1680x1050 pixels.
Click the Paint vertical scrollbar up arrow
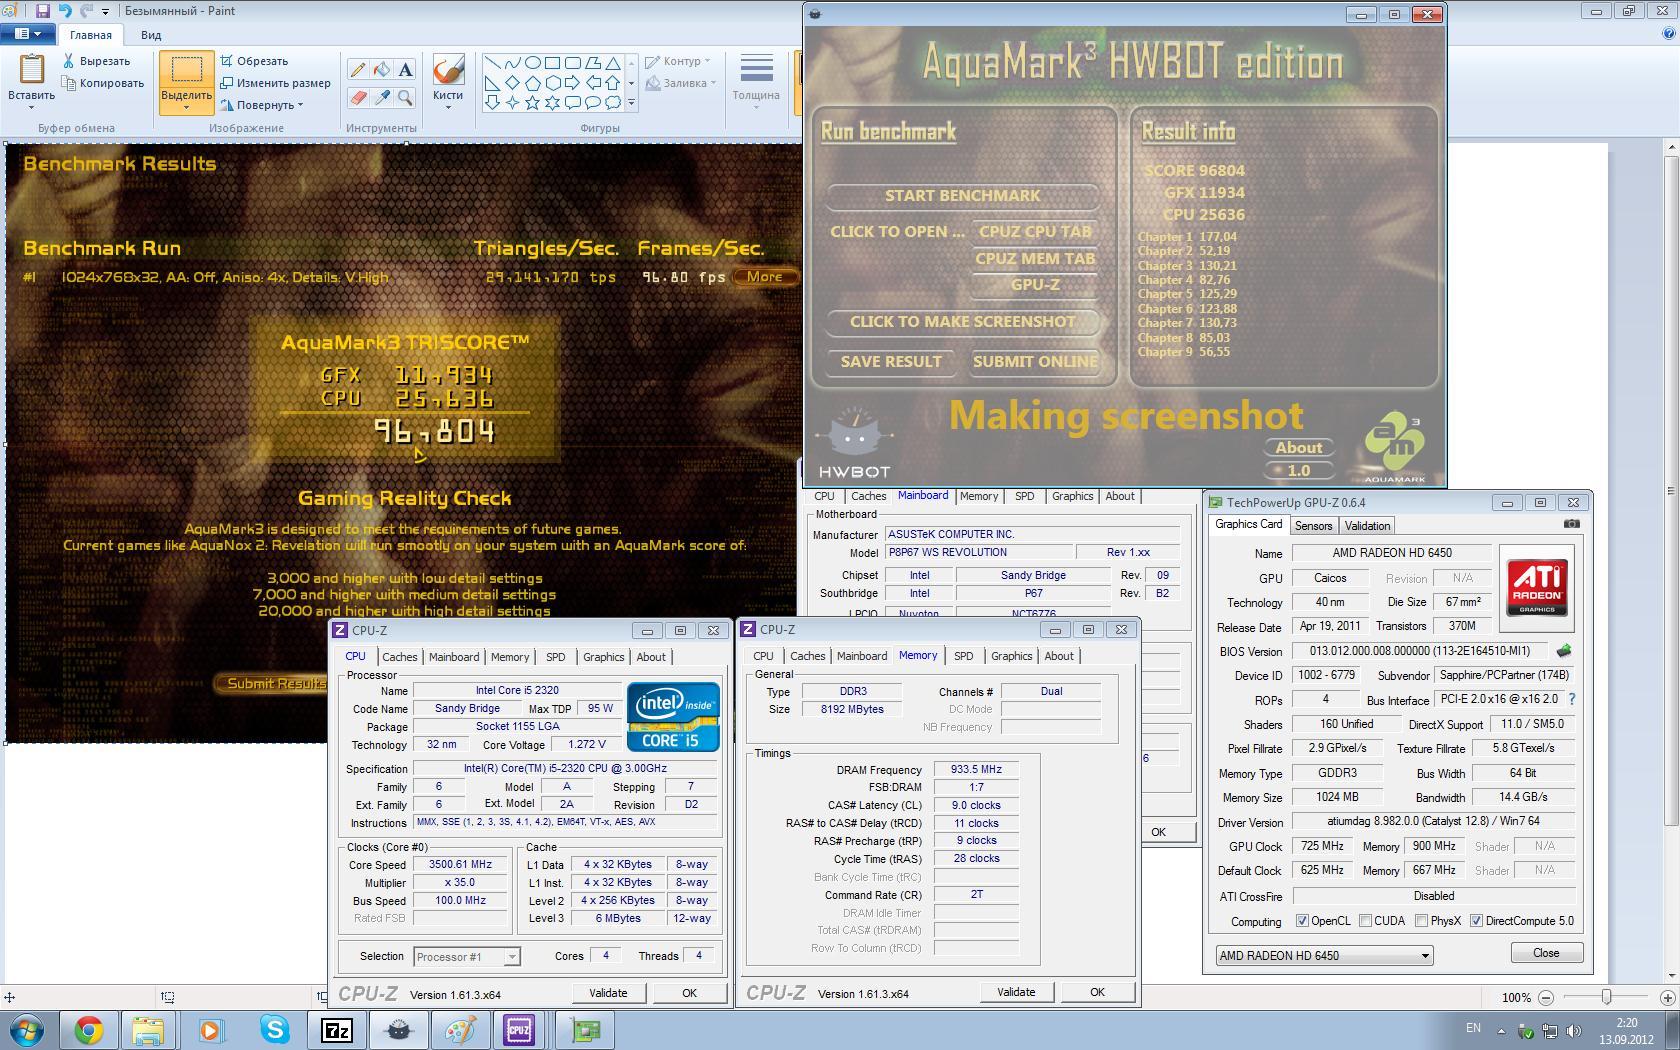[1670, 148]
